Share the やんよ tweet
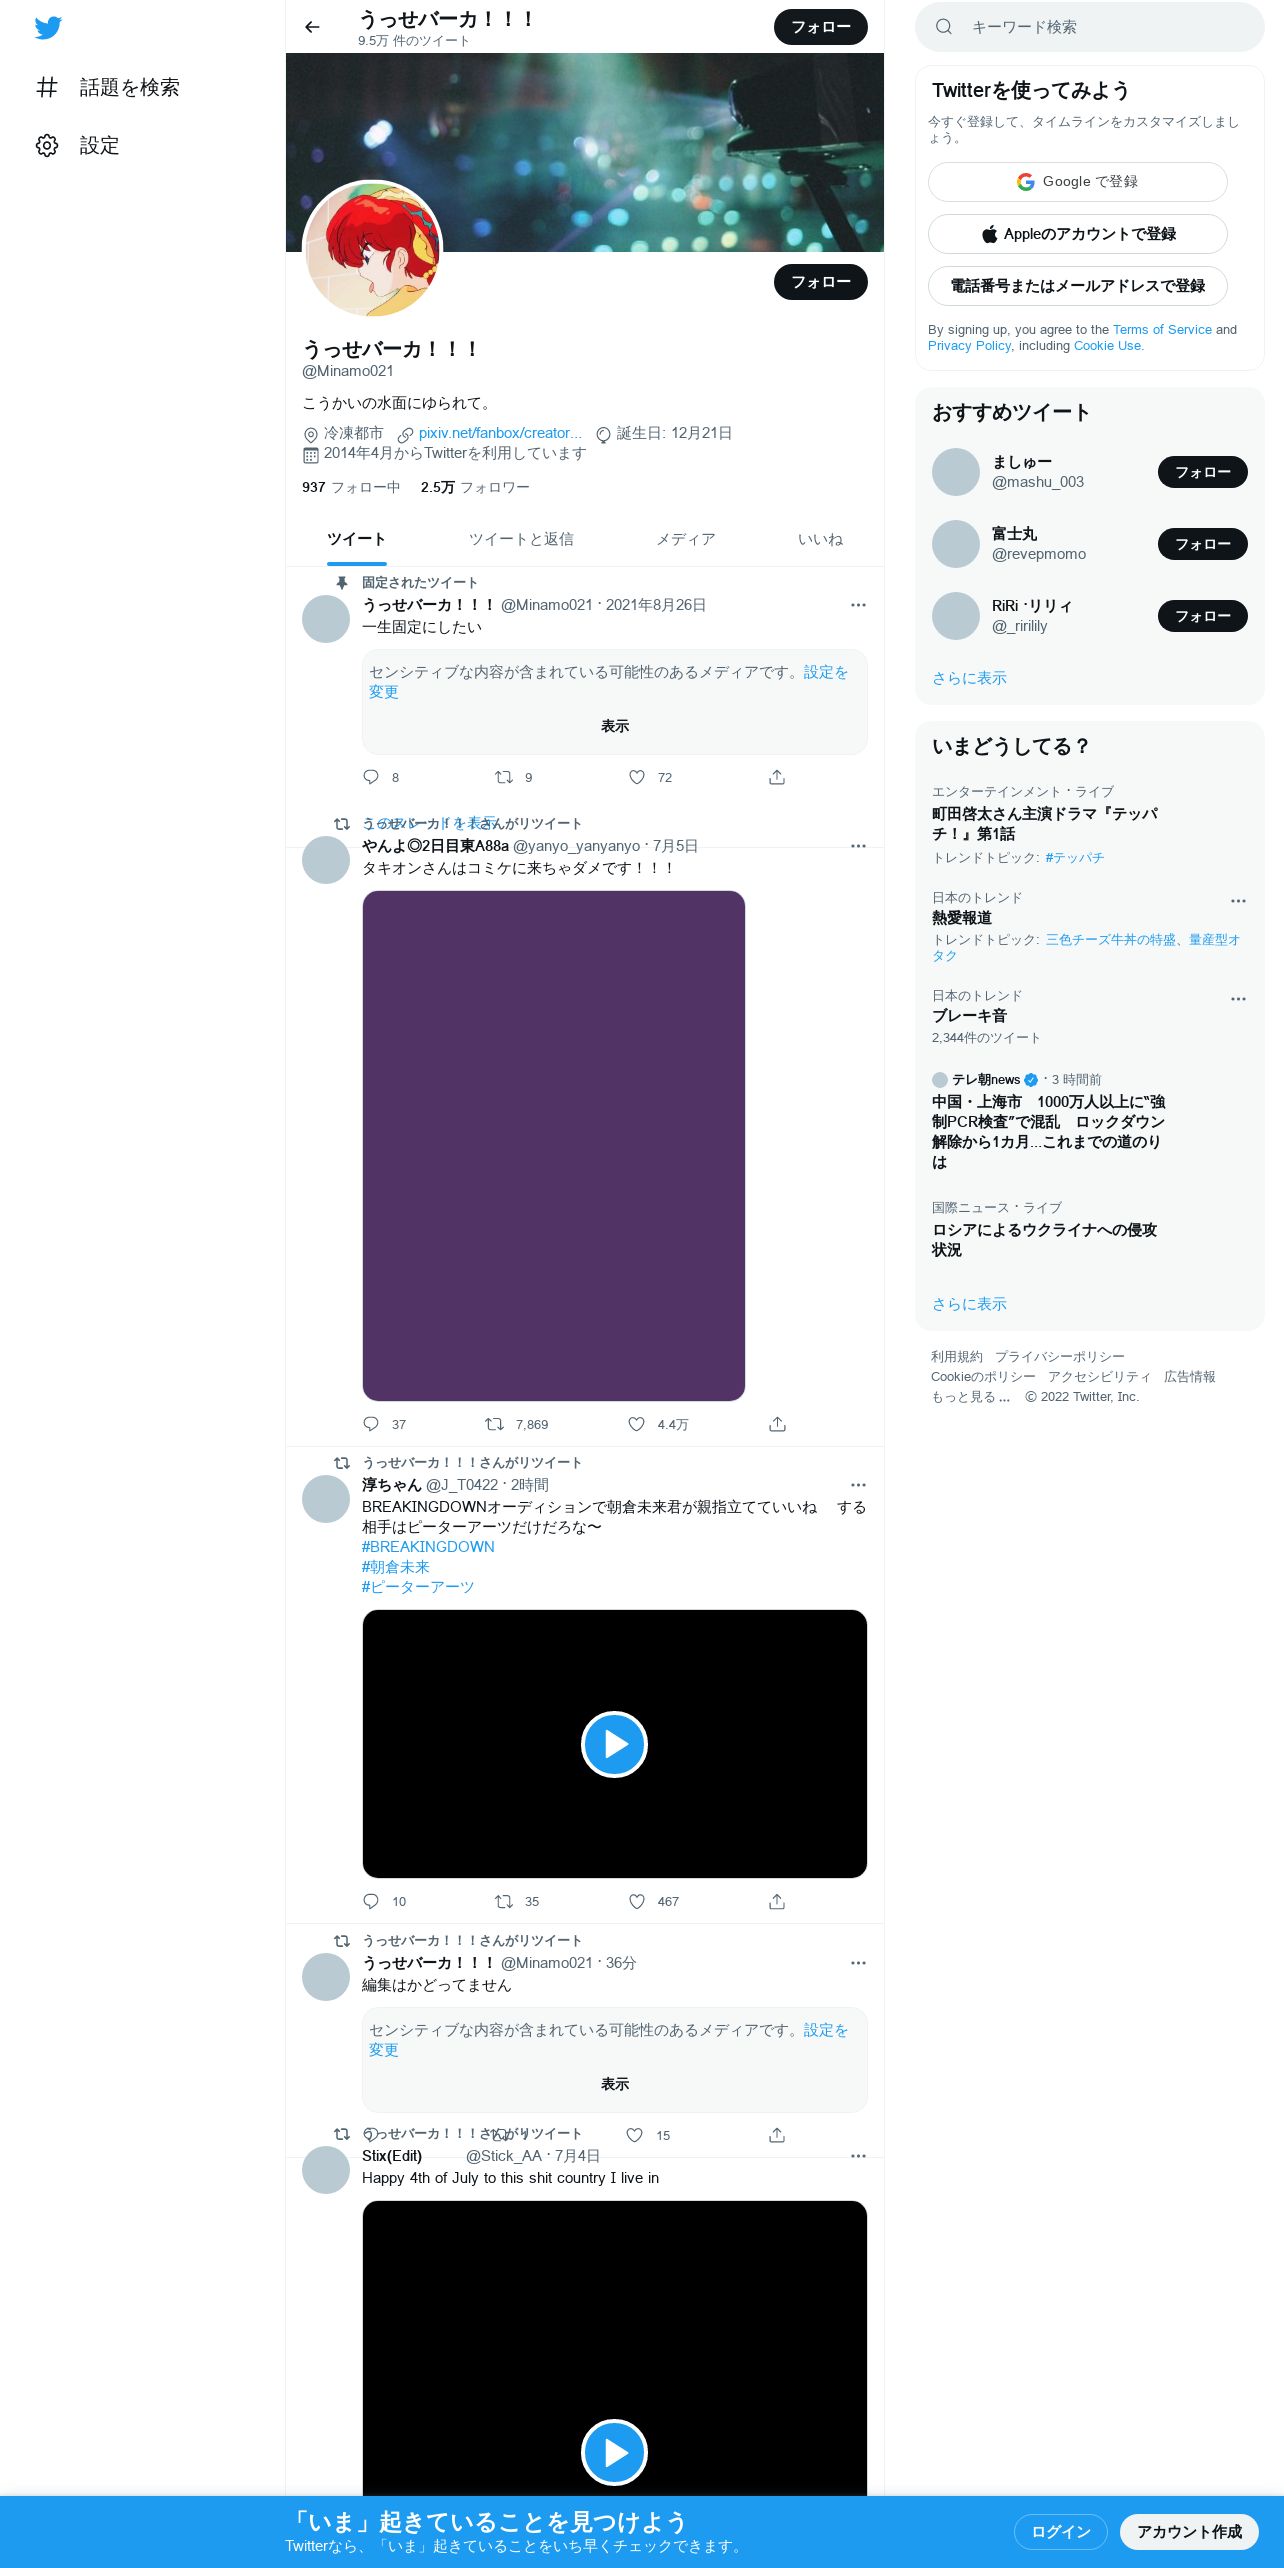The image size is (1284, 2568). coord(777,1424)
